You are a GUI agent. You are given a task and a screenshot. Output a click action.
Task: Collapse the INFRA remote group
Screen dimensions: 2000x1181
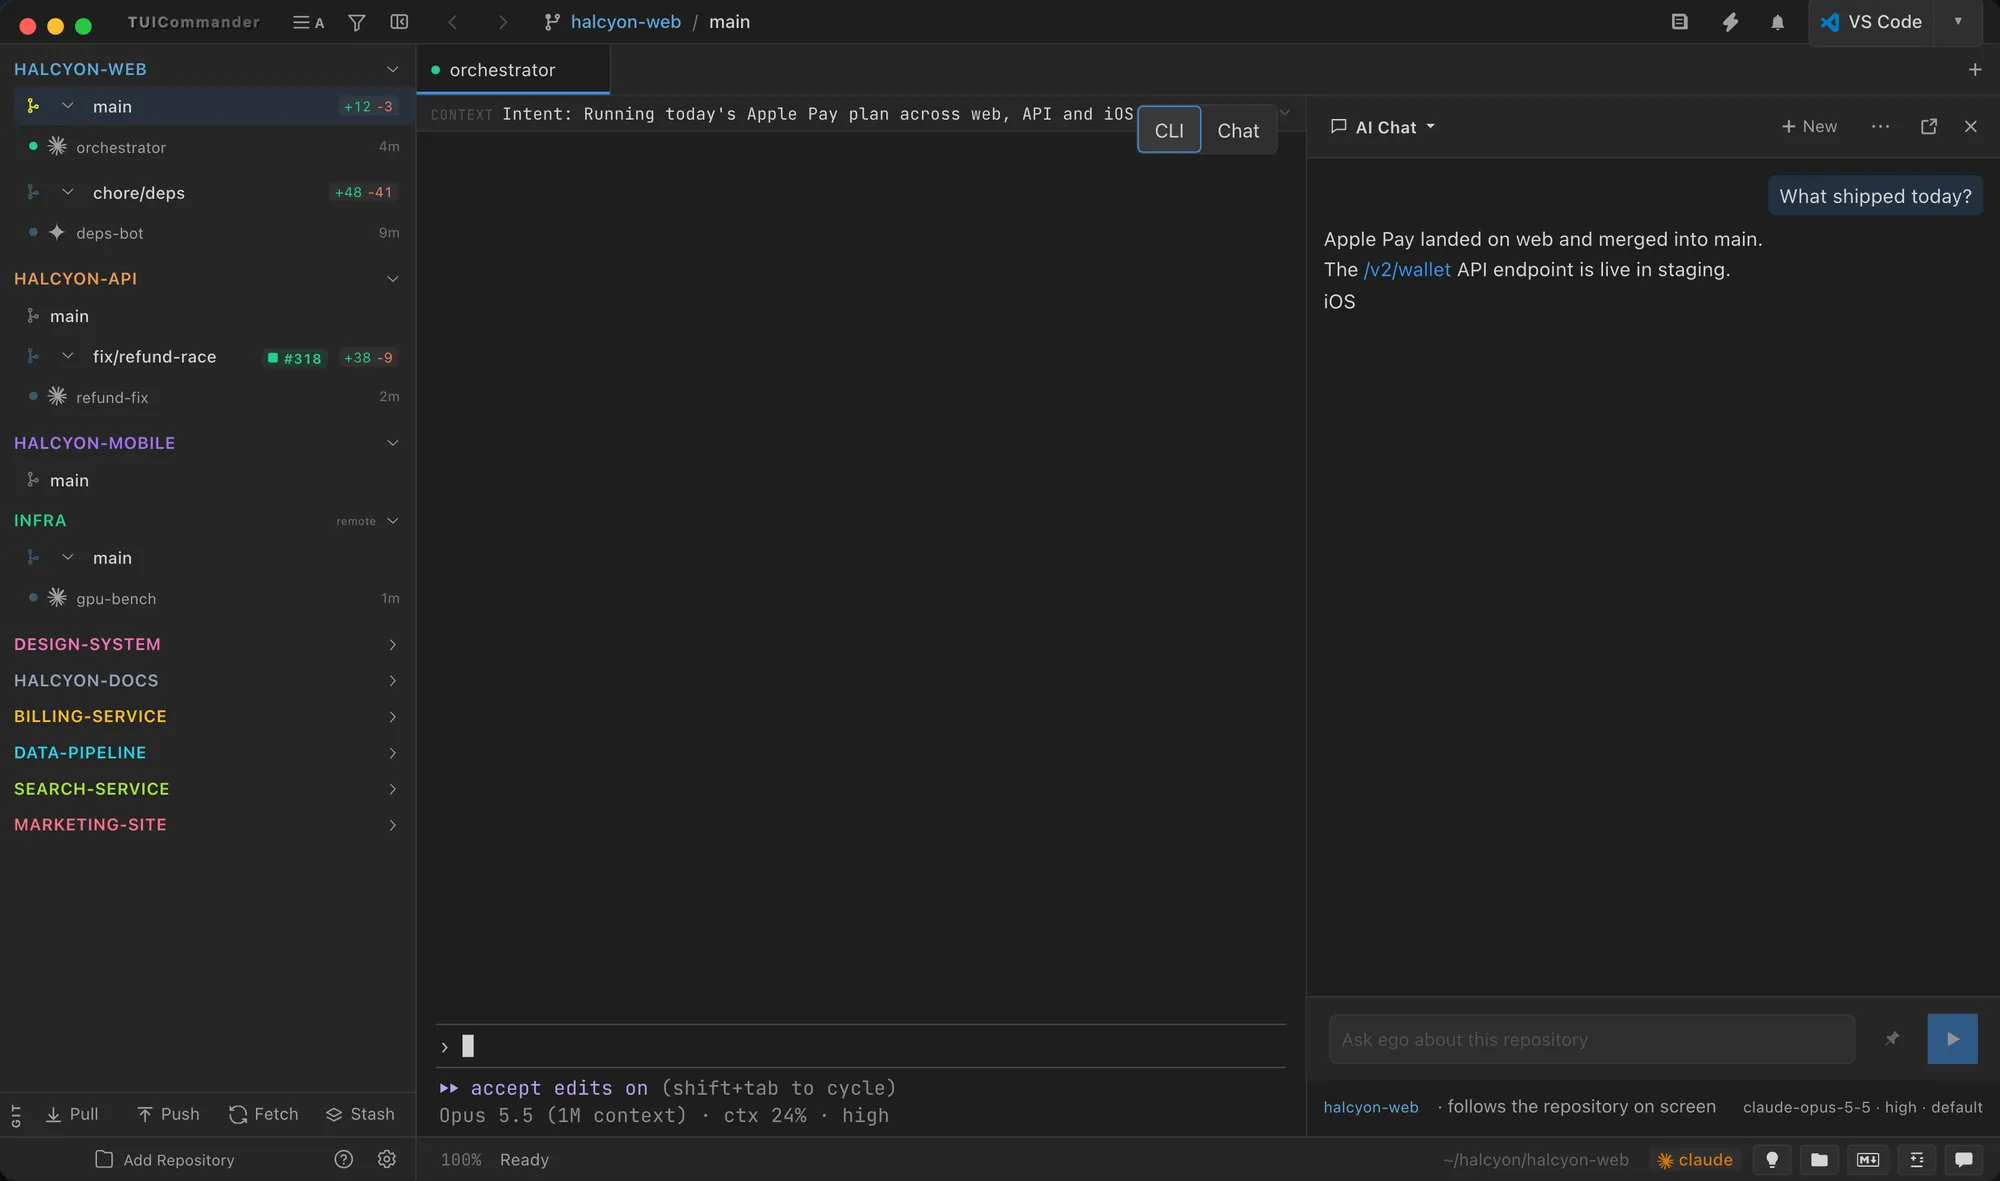click(392, 521)
